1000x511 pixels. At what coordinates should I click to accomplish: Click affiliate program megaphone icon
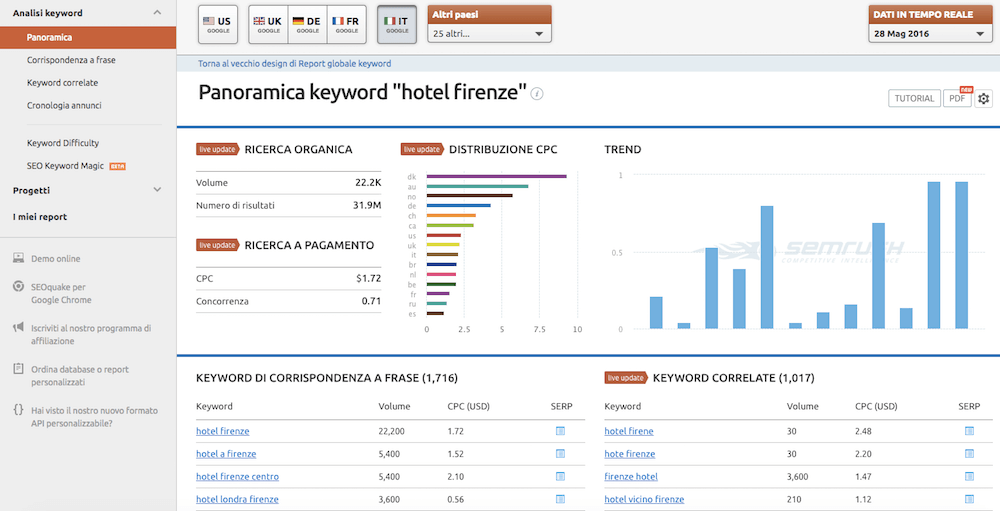pyautogui.click(x=18, y=328)
